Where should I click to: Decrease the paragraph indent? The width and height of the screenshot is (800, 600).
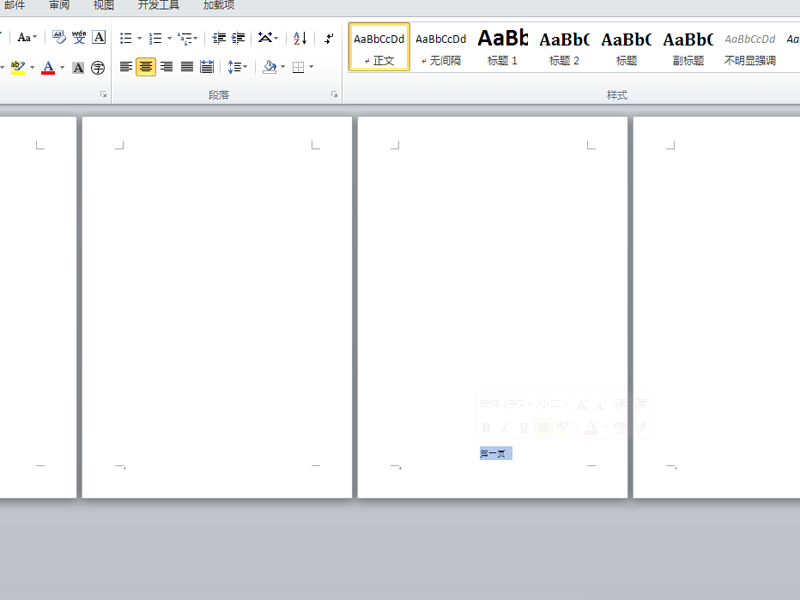pos(219,38)
